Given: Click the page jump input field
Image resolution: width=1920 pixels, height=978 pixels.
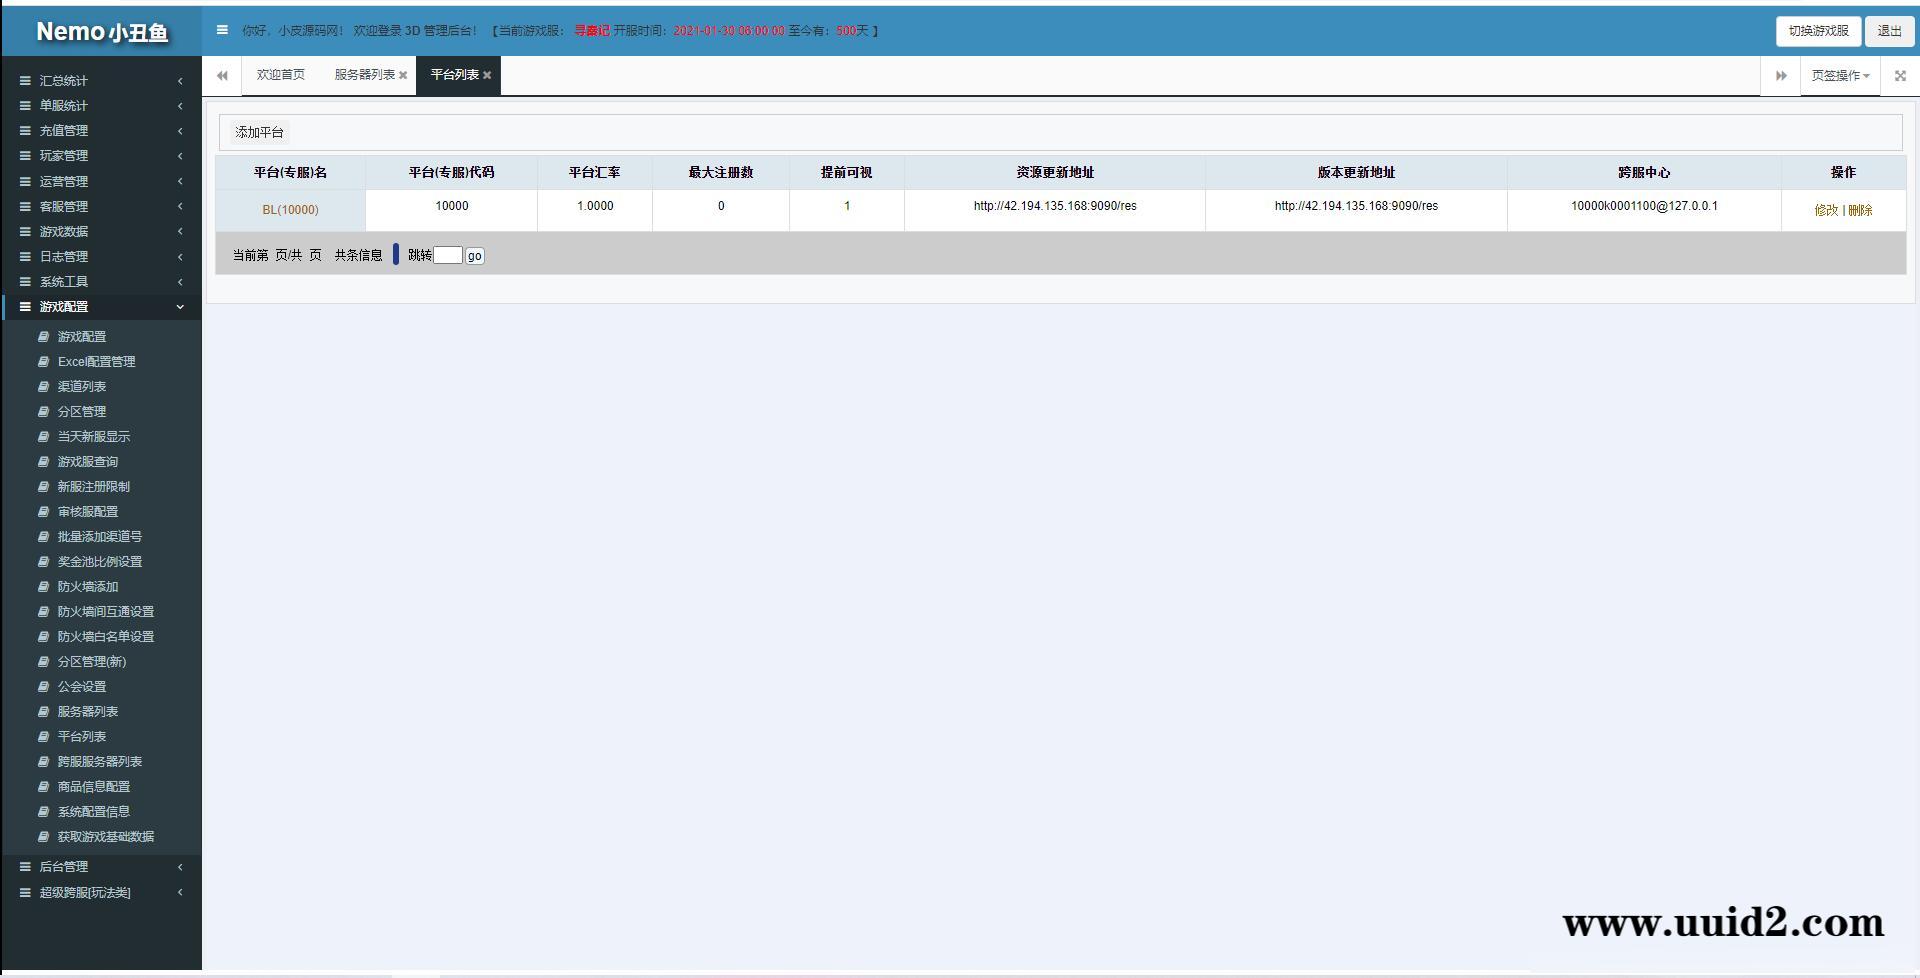Looking at the screenshot, I should 447,256.
